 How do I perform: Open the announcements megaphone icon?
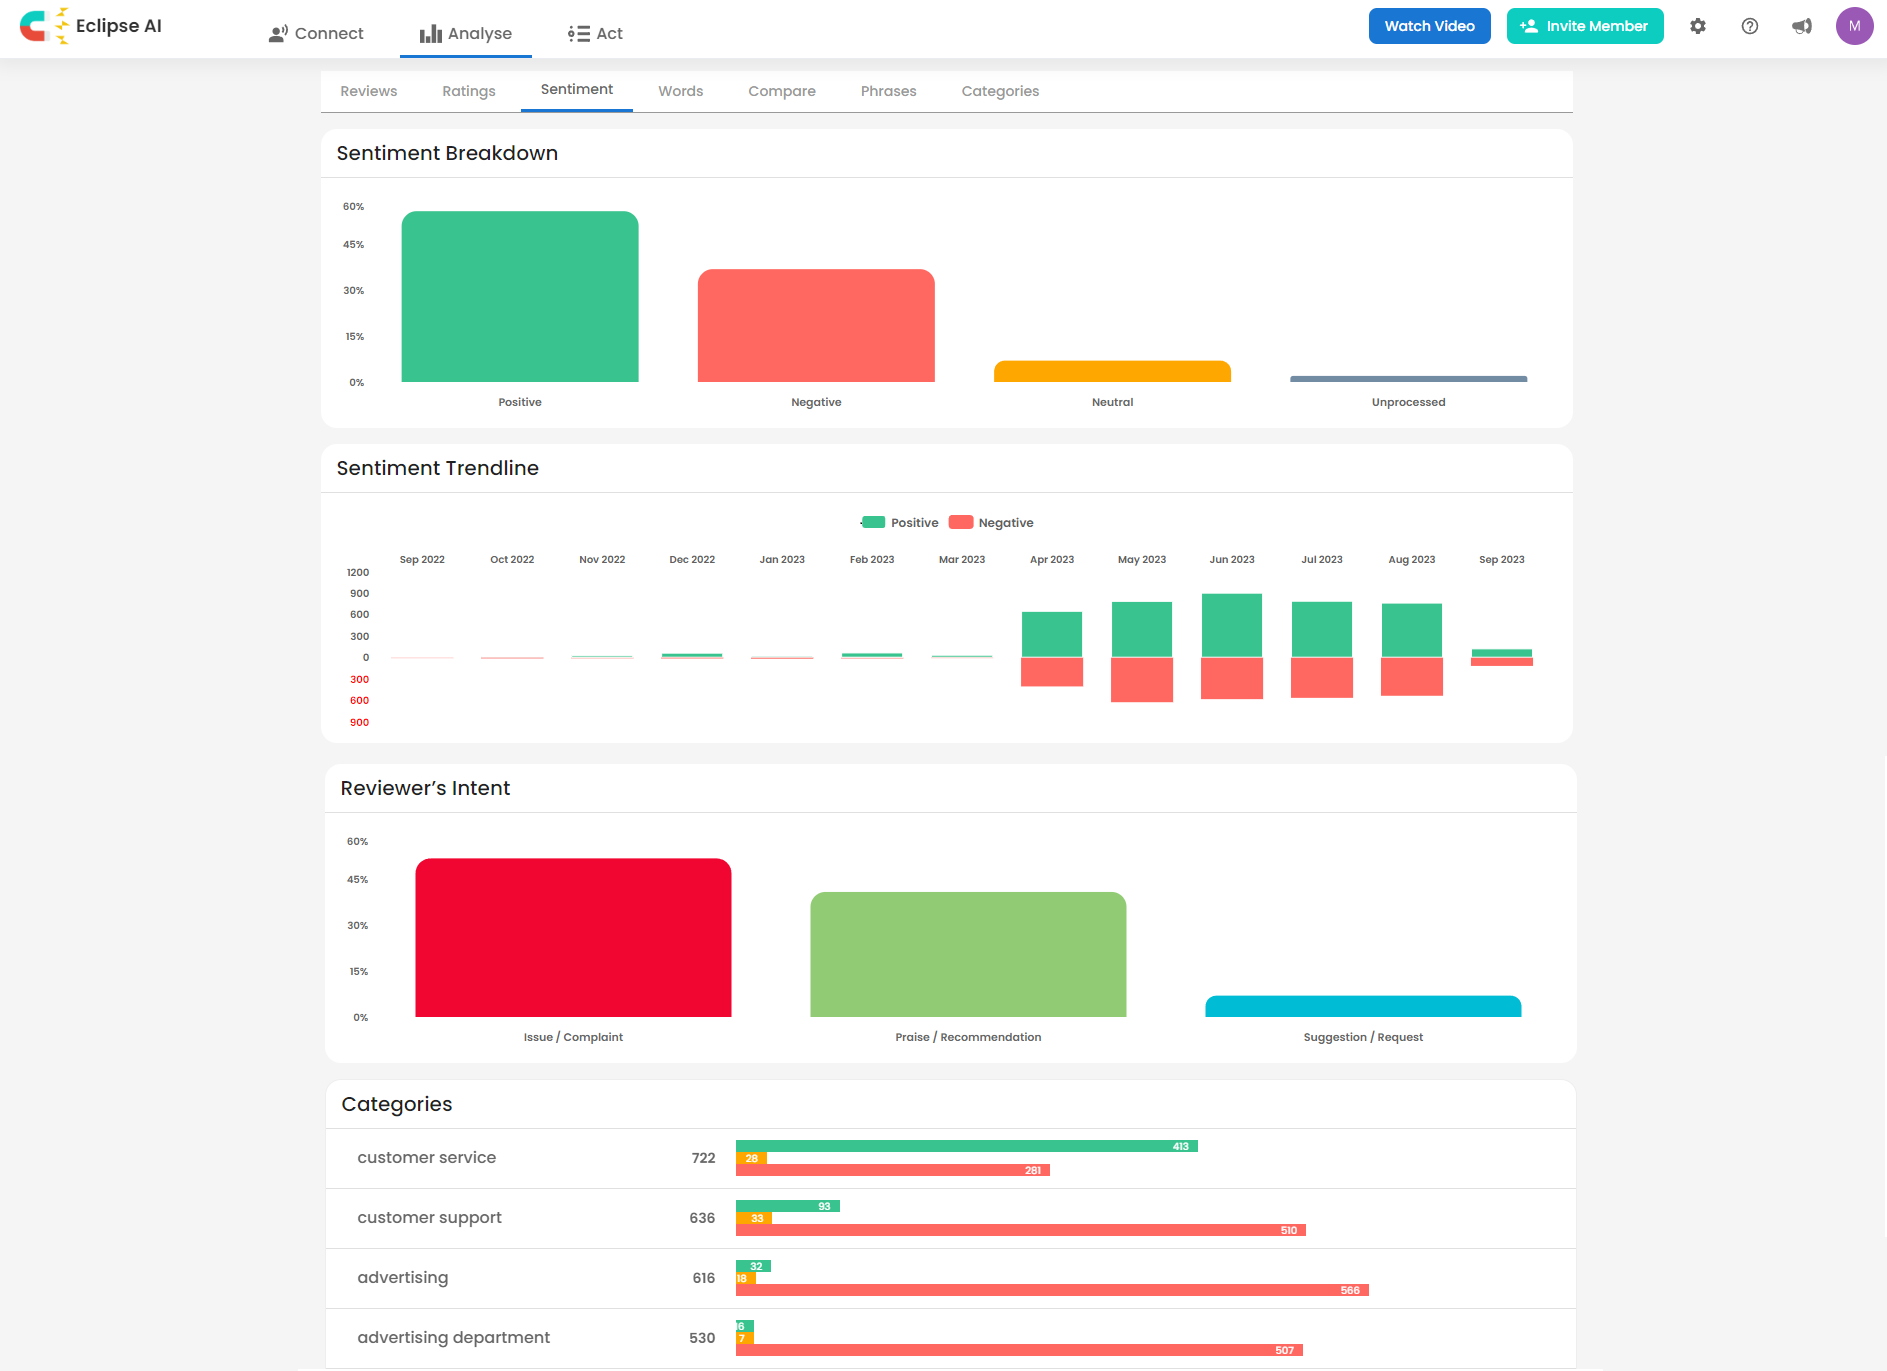(1802, 26)
